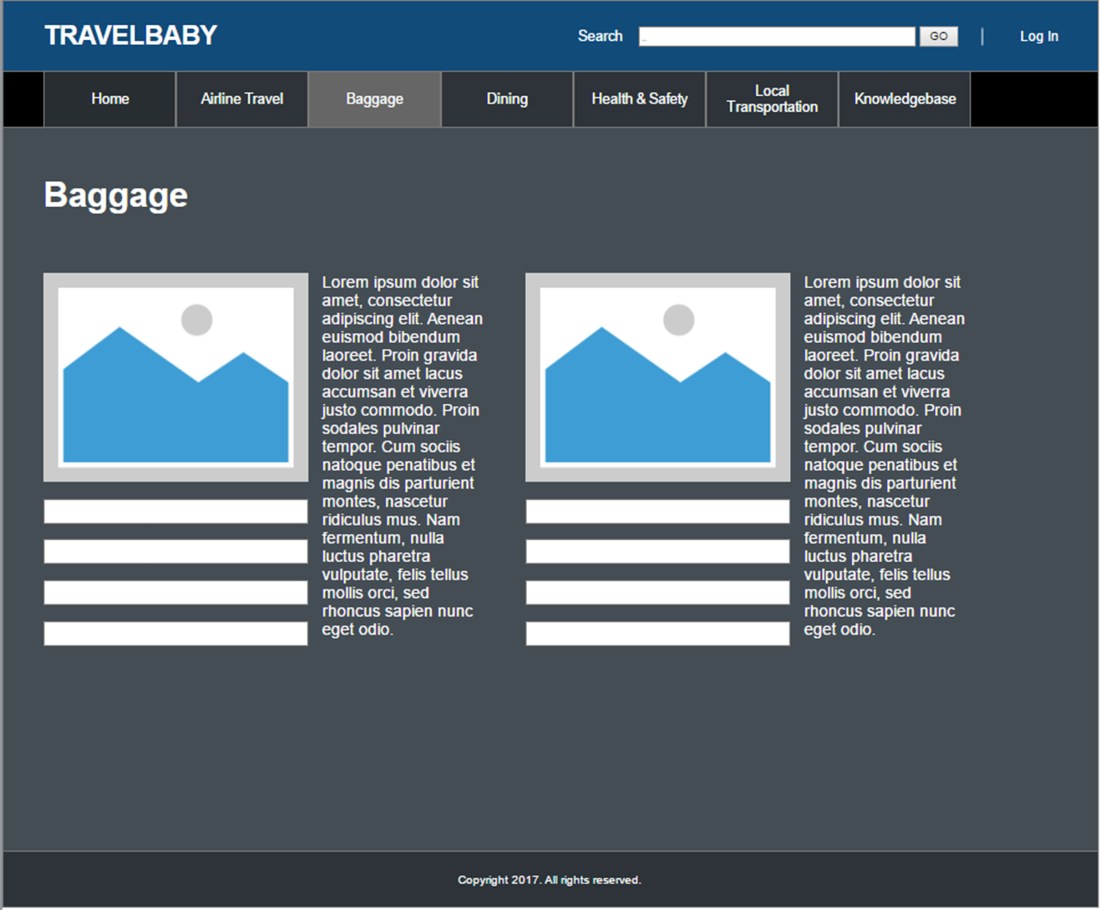
Task: Open the Dining section
Action: pos(506,98)
